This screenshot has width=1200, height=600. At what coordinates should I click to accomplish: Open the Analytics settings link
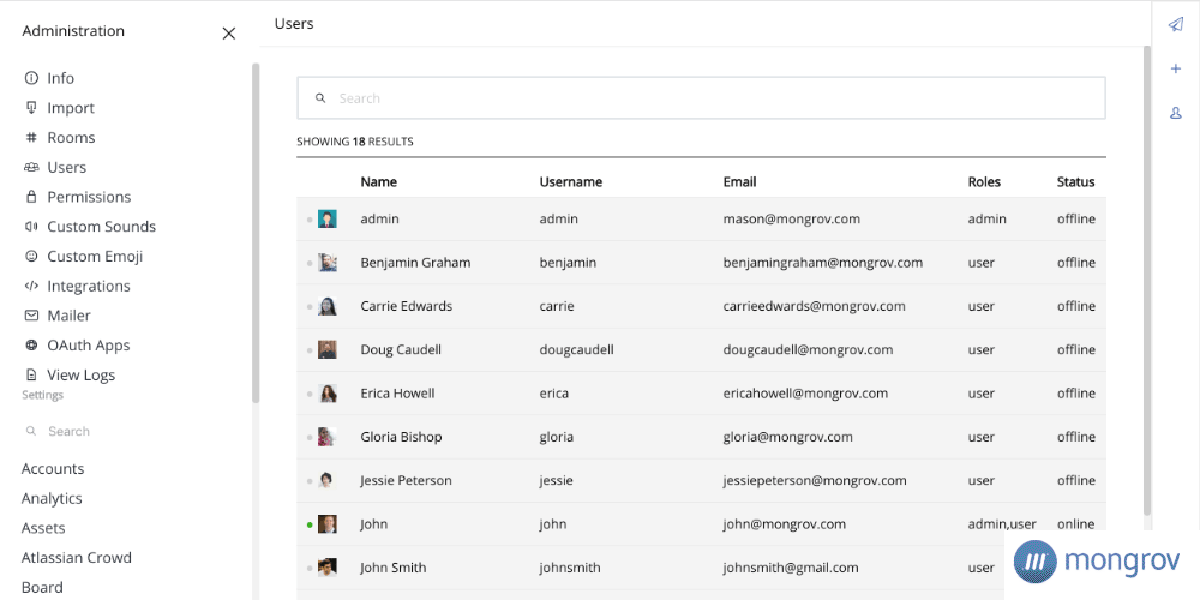(x=52, y=498)
